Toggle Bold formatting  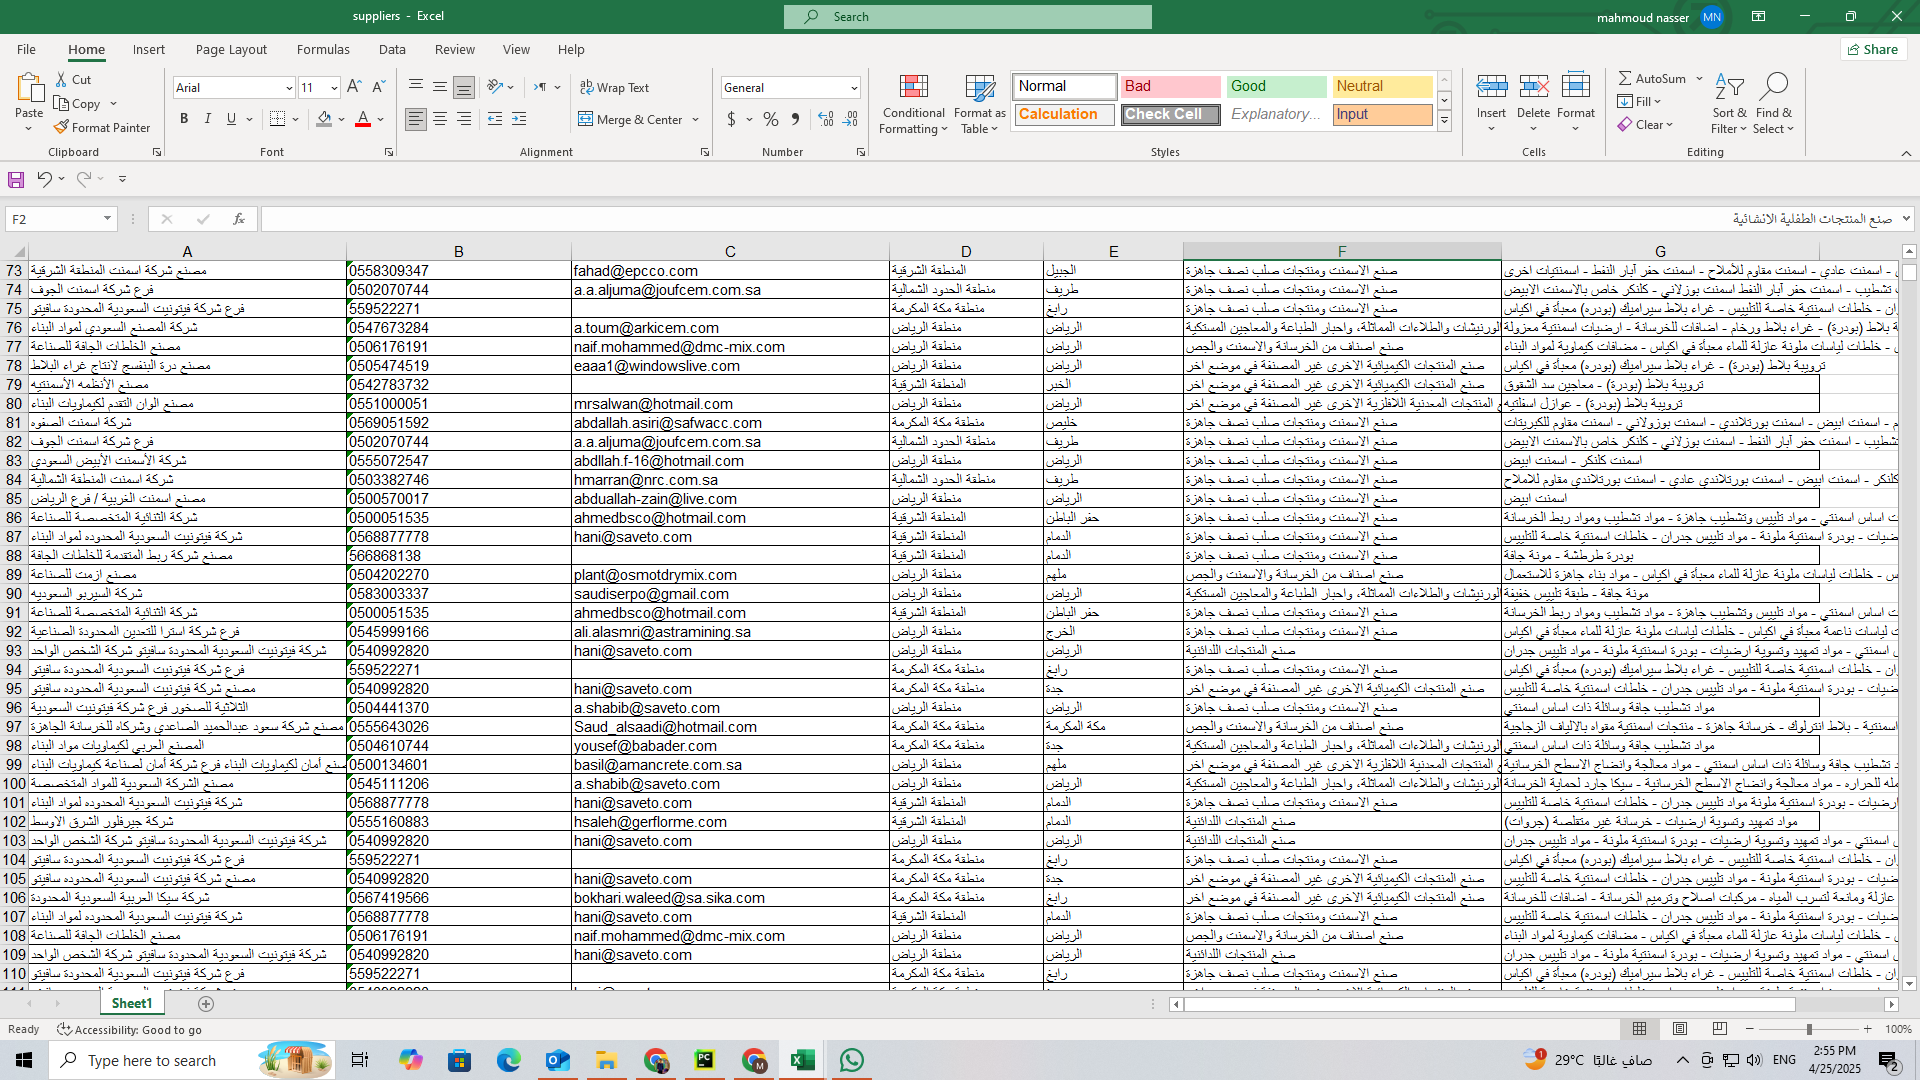click(184, 119)
